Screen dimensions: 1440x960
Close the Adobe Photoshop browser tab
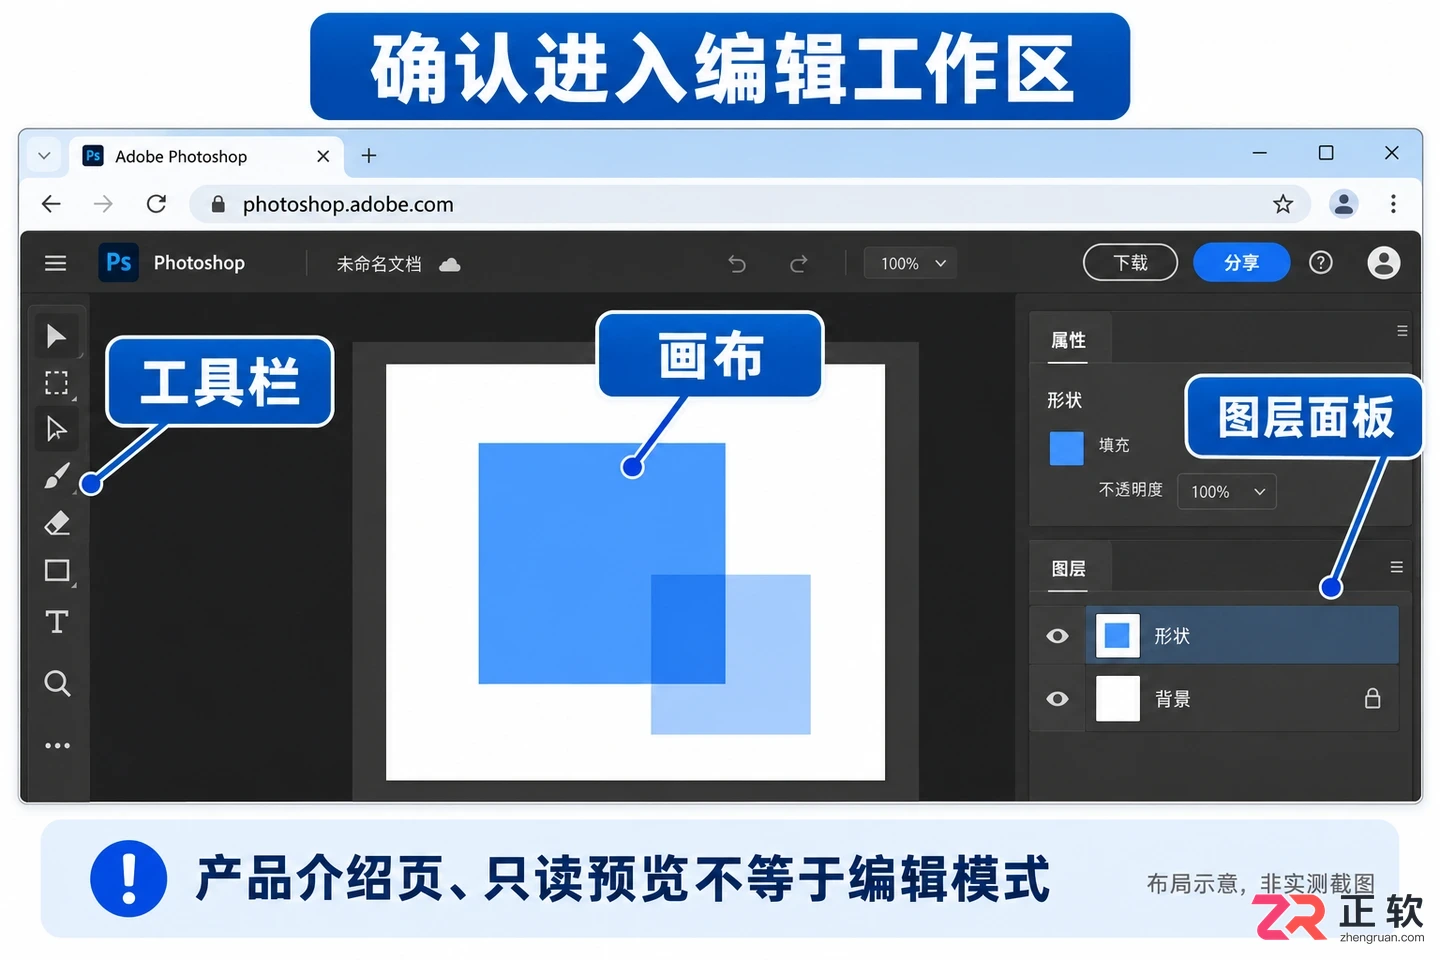[x=323, y=156]
